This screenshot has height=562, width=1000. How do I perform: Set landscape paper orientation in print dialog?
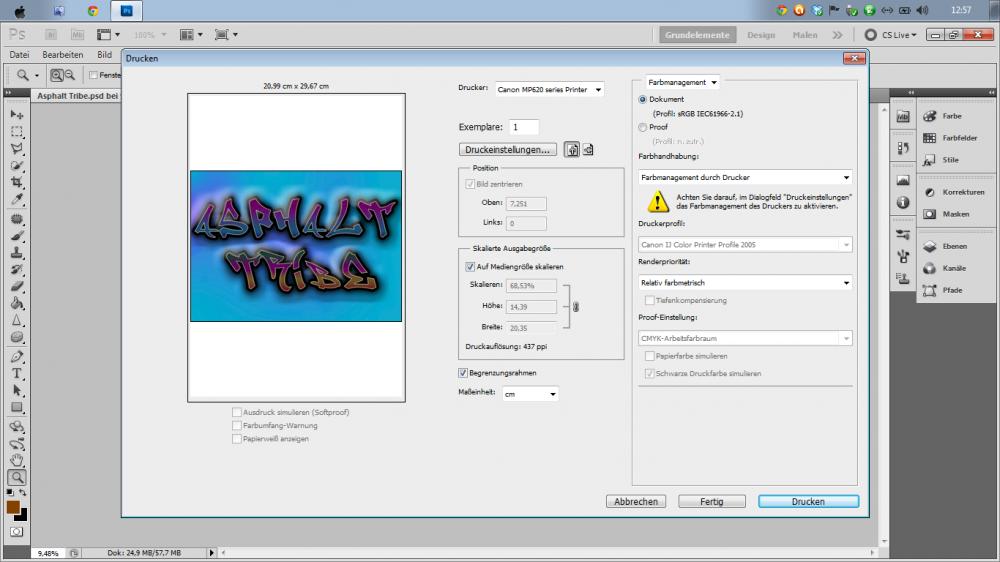[x=588, y=150]
